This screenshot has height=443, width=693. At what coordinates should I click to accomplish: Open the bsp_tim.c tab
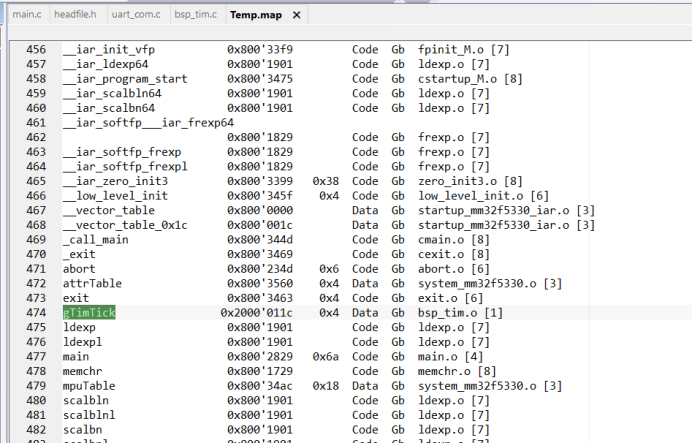click(195, 15)
